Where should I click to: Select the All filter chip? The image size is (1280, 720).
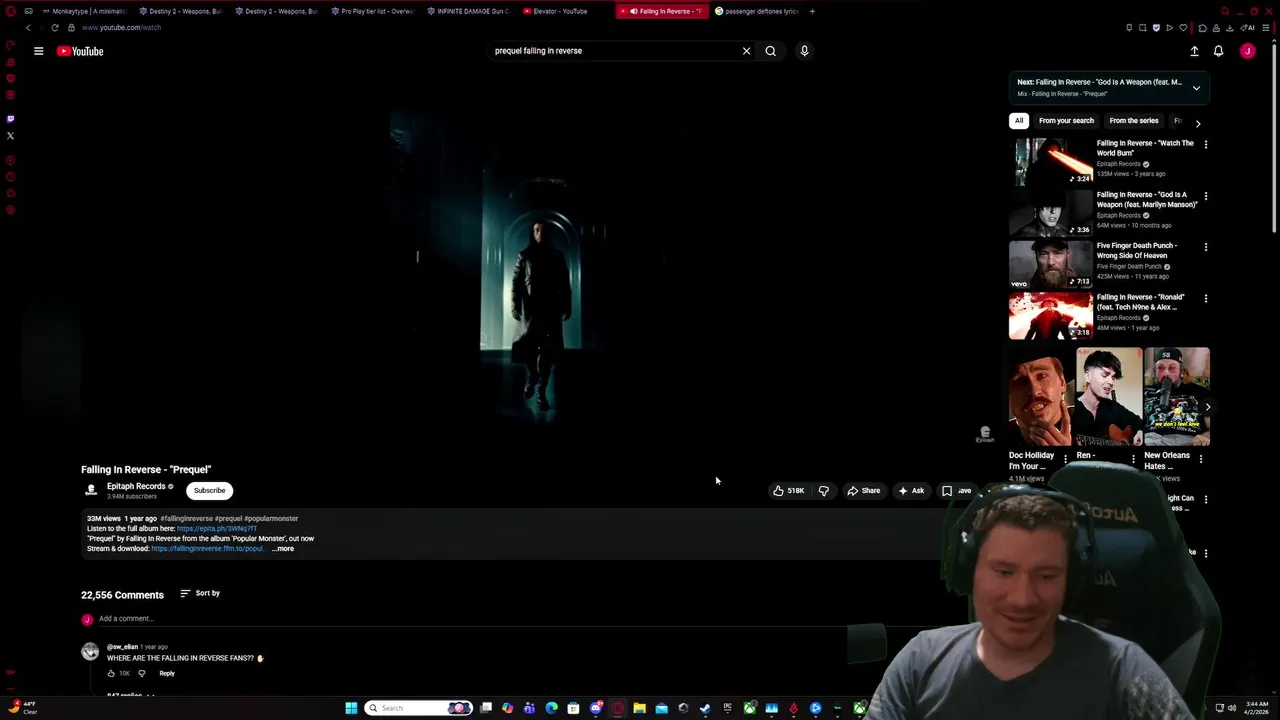(x=1019, y=121)
